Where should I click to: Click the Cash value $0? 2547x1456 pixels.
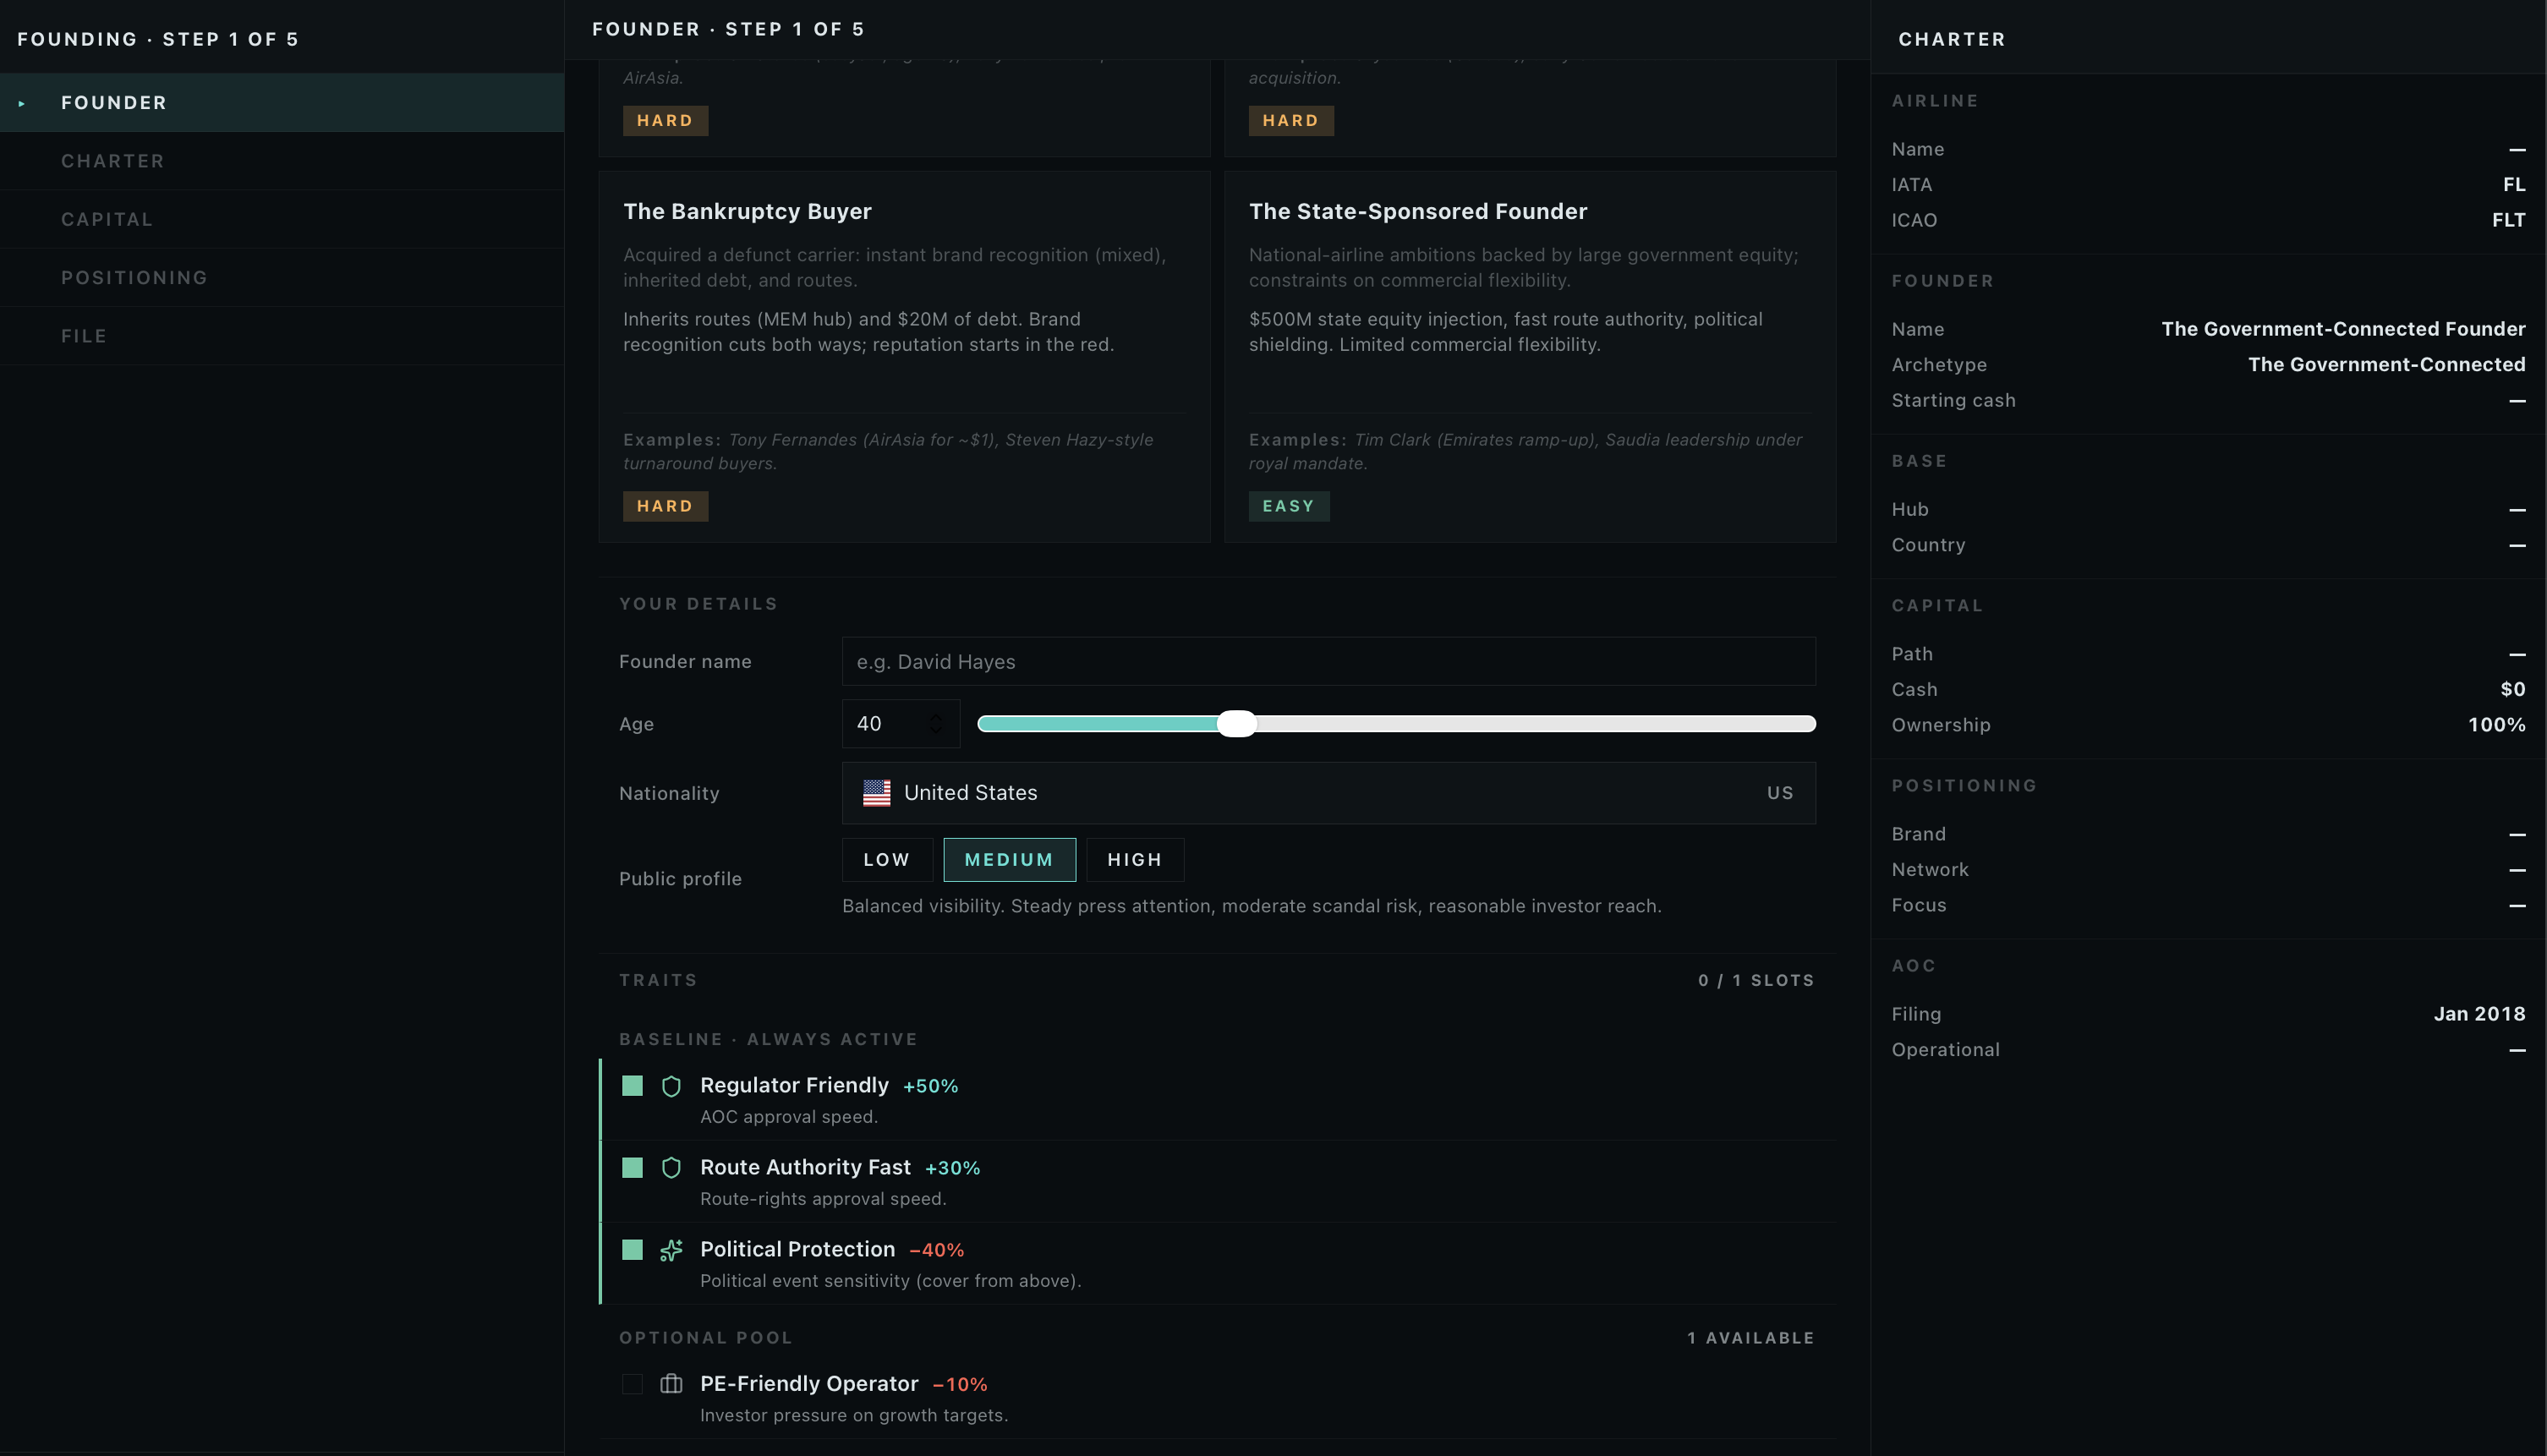[2513, 690]
